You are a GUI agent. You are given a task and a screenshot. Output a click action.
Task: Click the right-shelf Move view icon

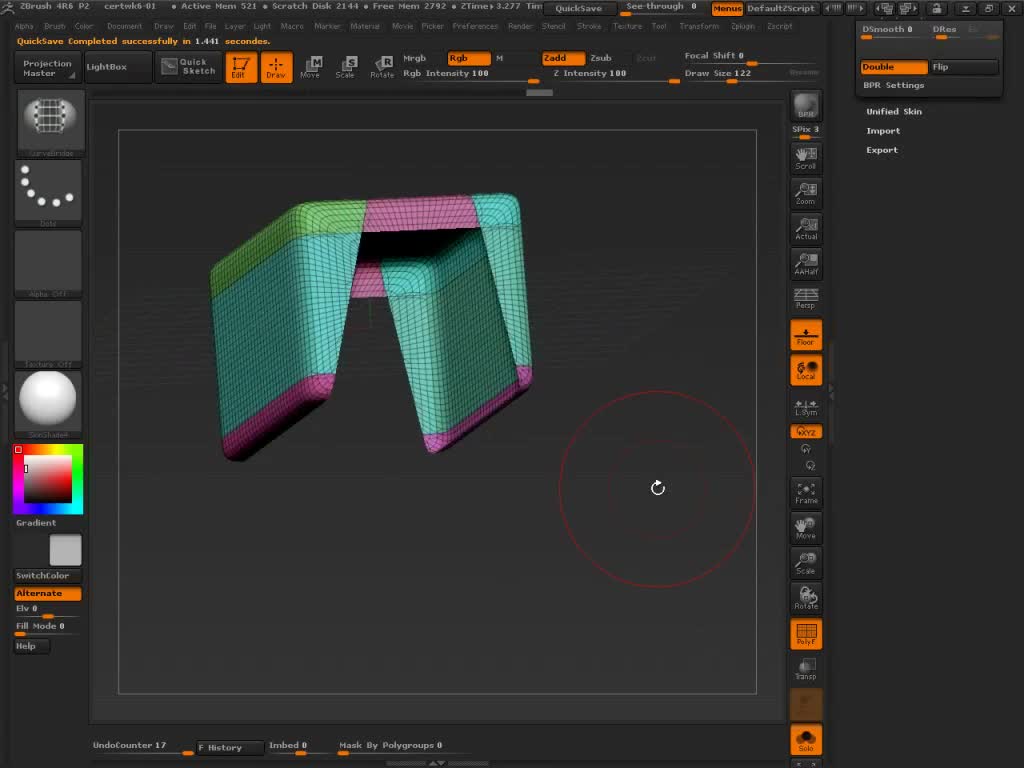[806, 528]
